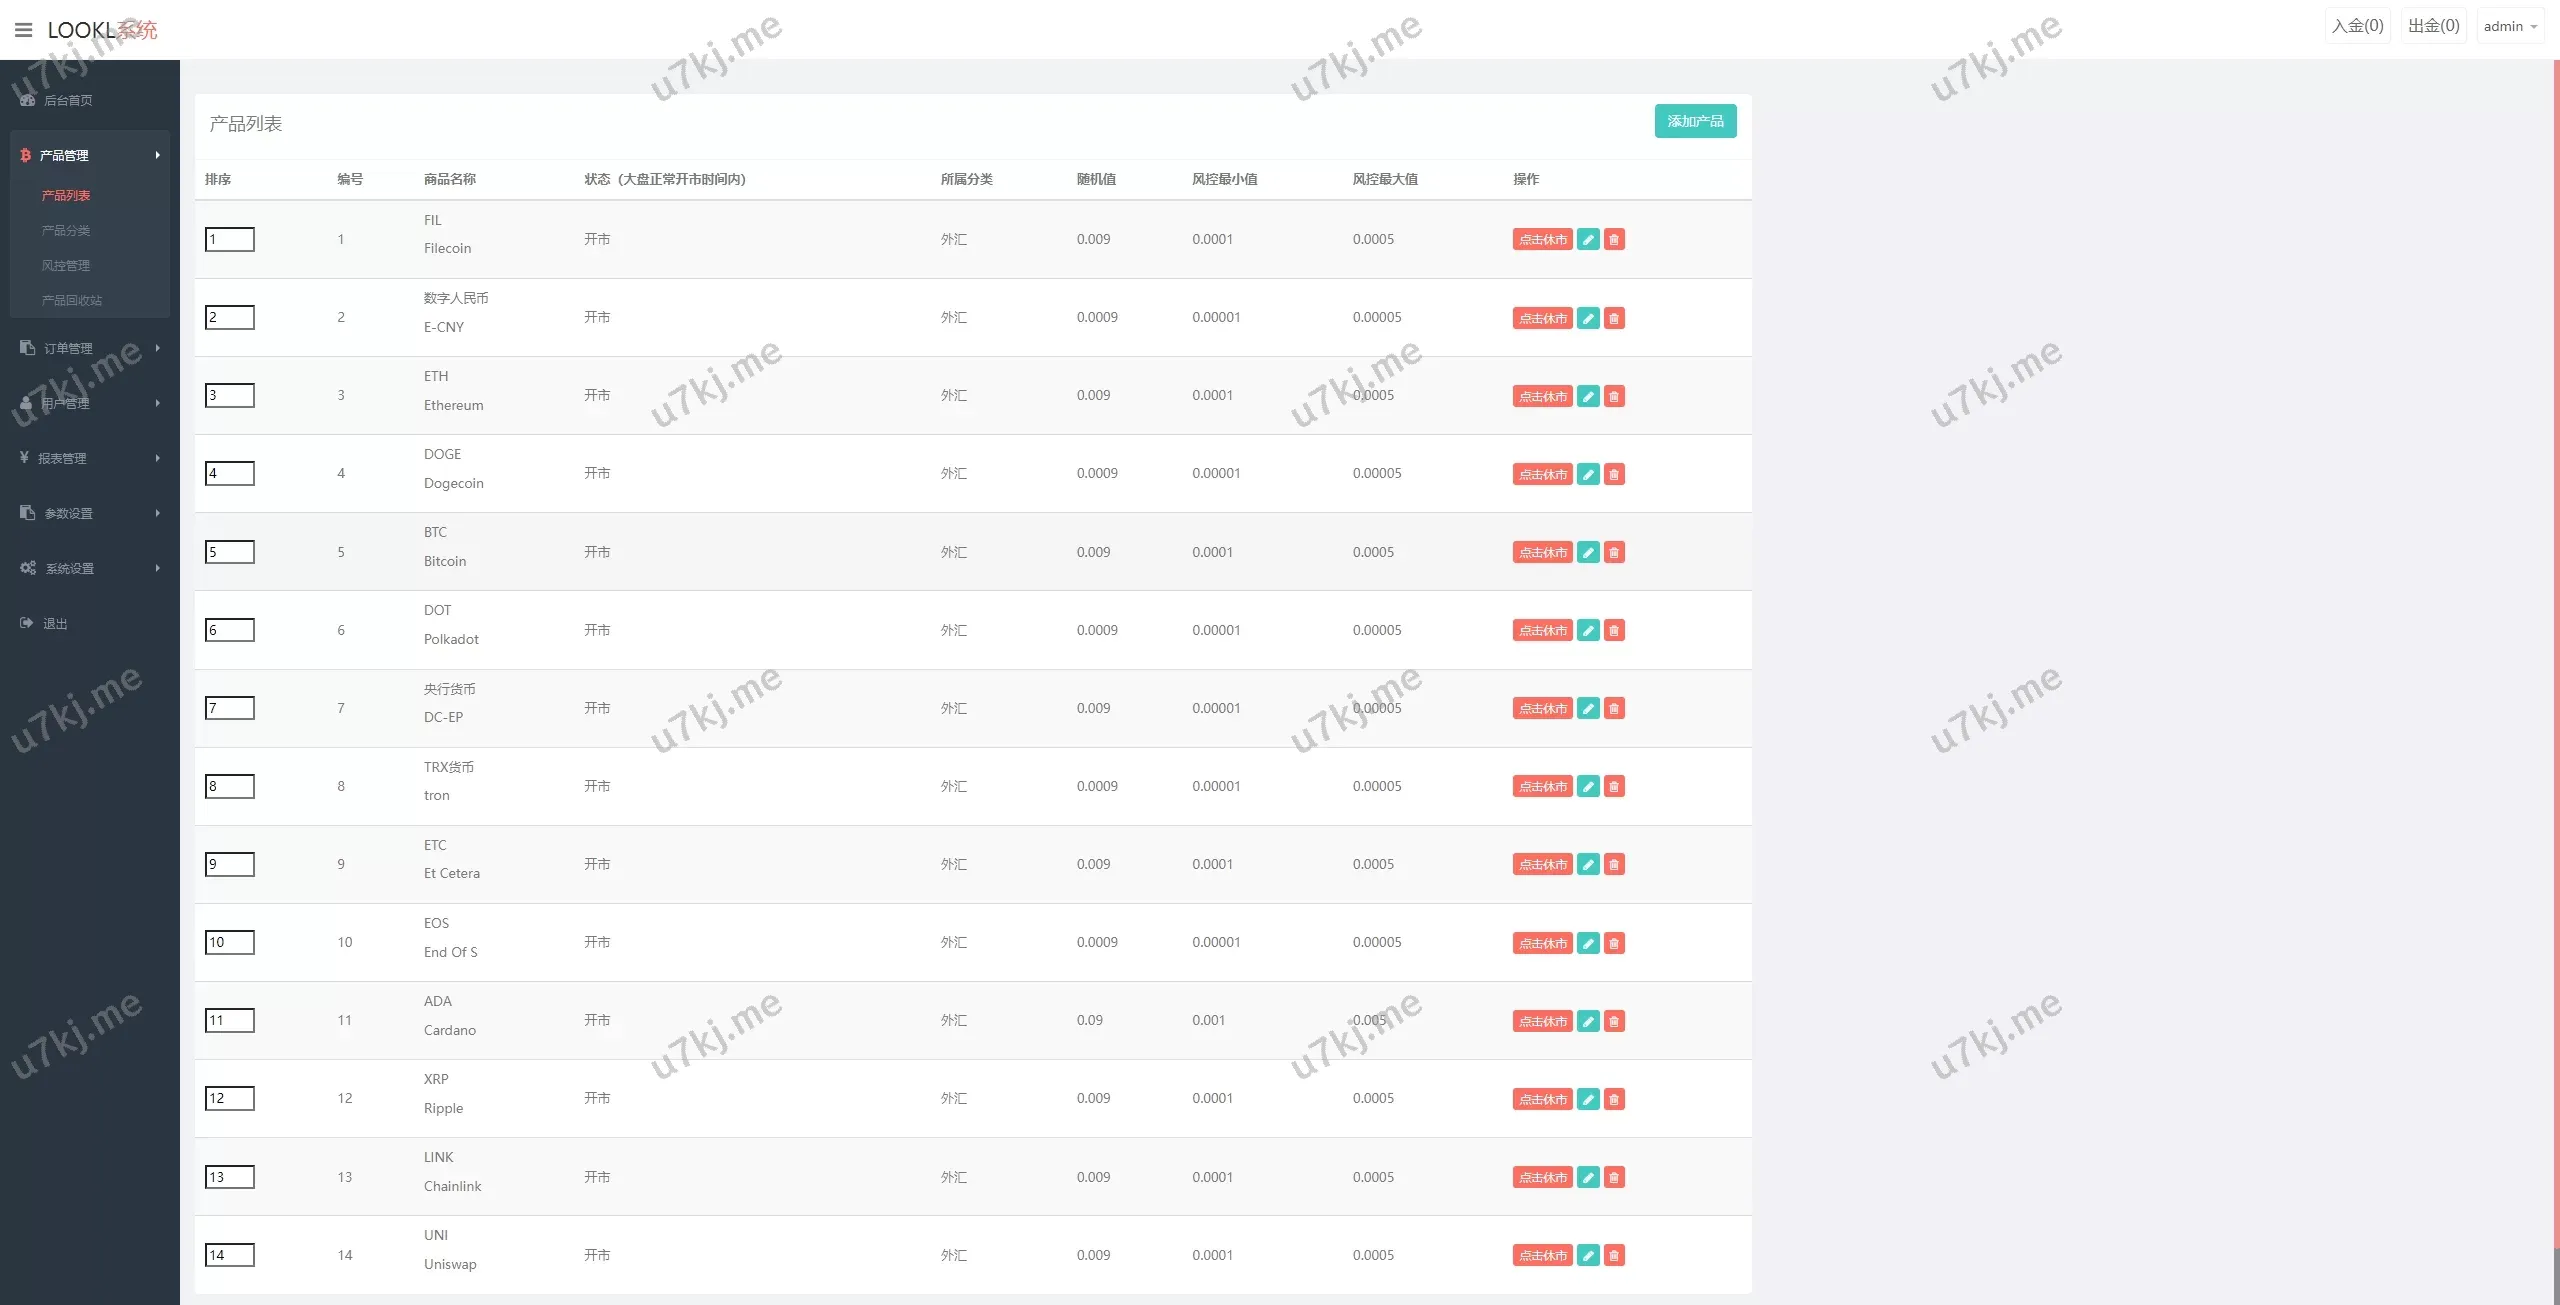Screen dimensions: 2560x1305
Task: Click the 入金(0) button
Action: tap(2357, 26)
